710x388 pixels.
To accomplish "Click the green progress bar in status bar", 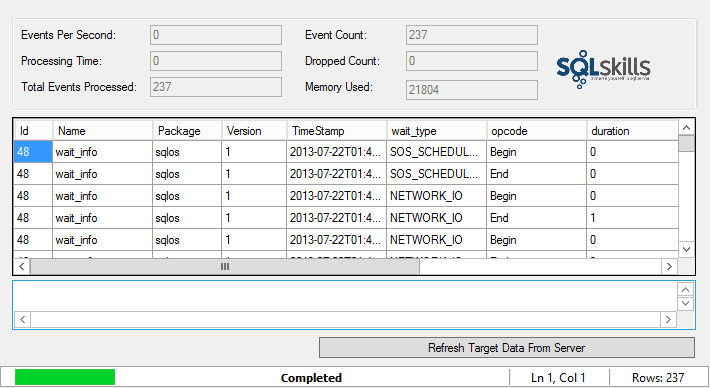I will (65, 377).
